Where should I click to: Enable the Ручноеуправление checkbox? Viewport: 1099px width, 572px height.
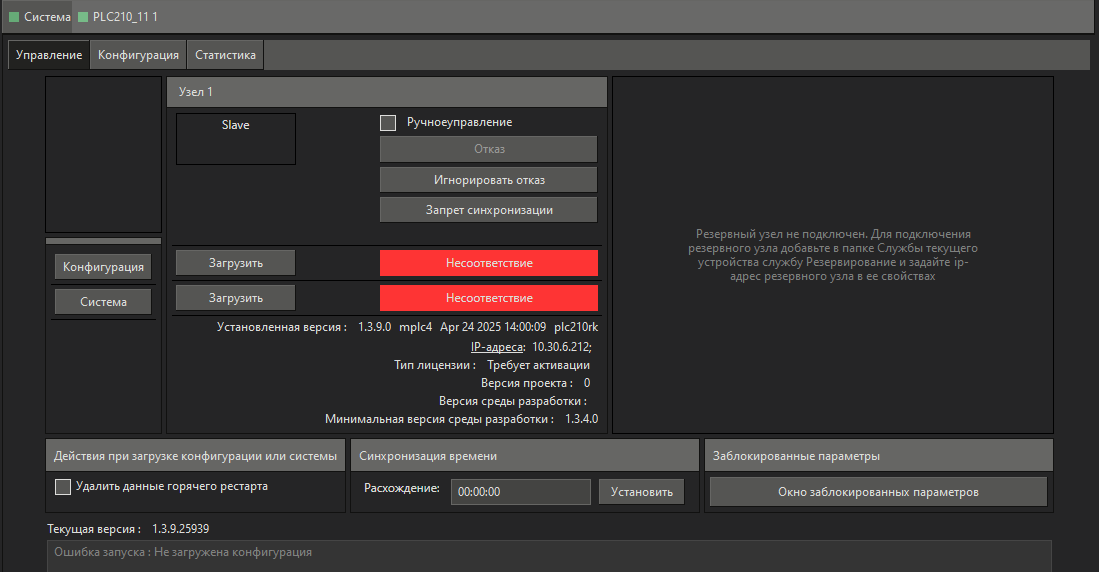point(388,123)
